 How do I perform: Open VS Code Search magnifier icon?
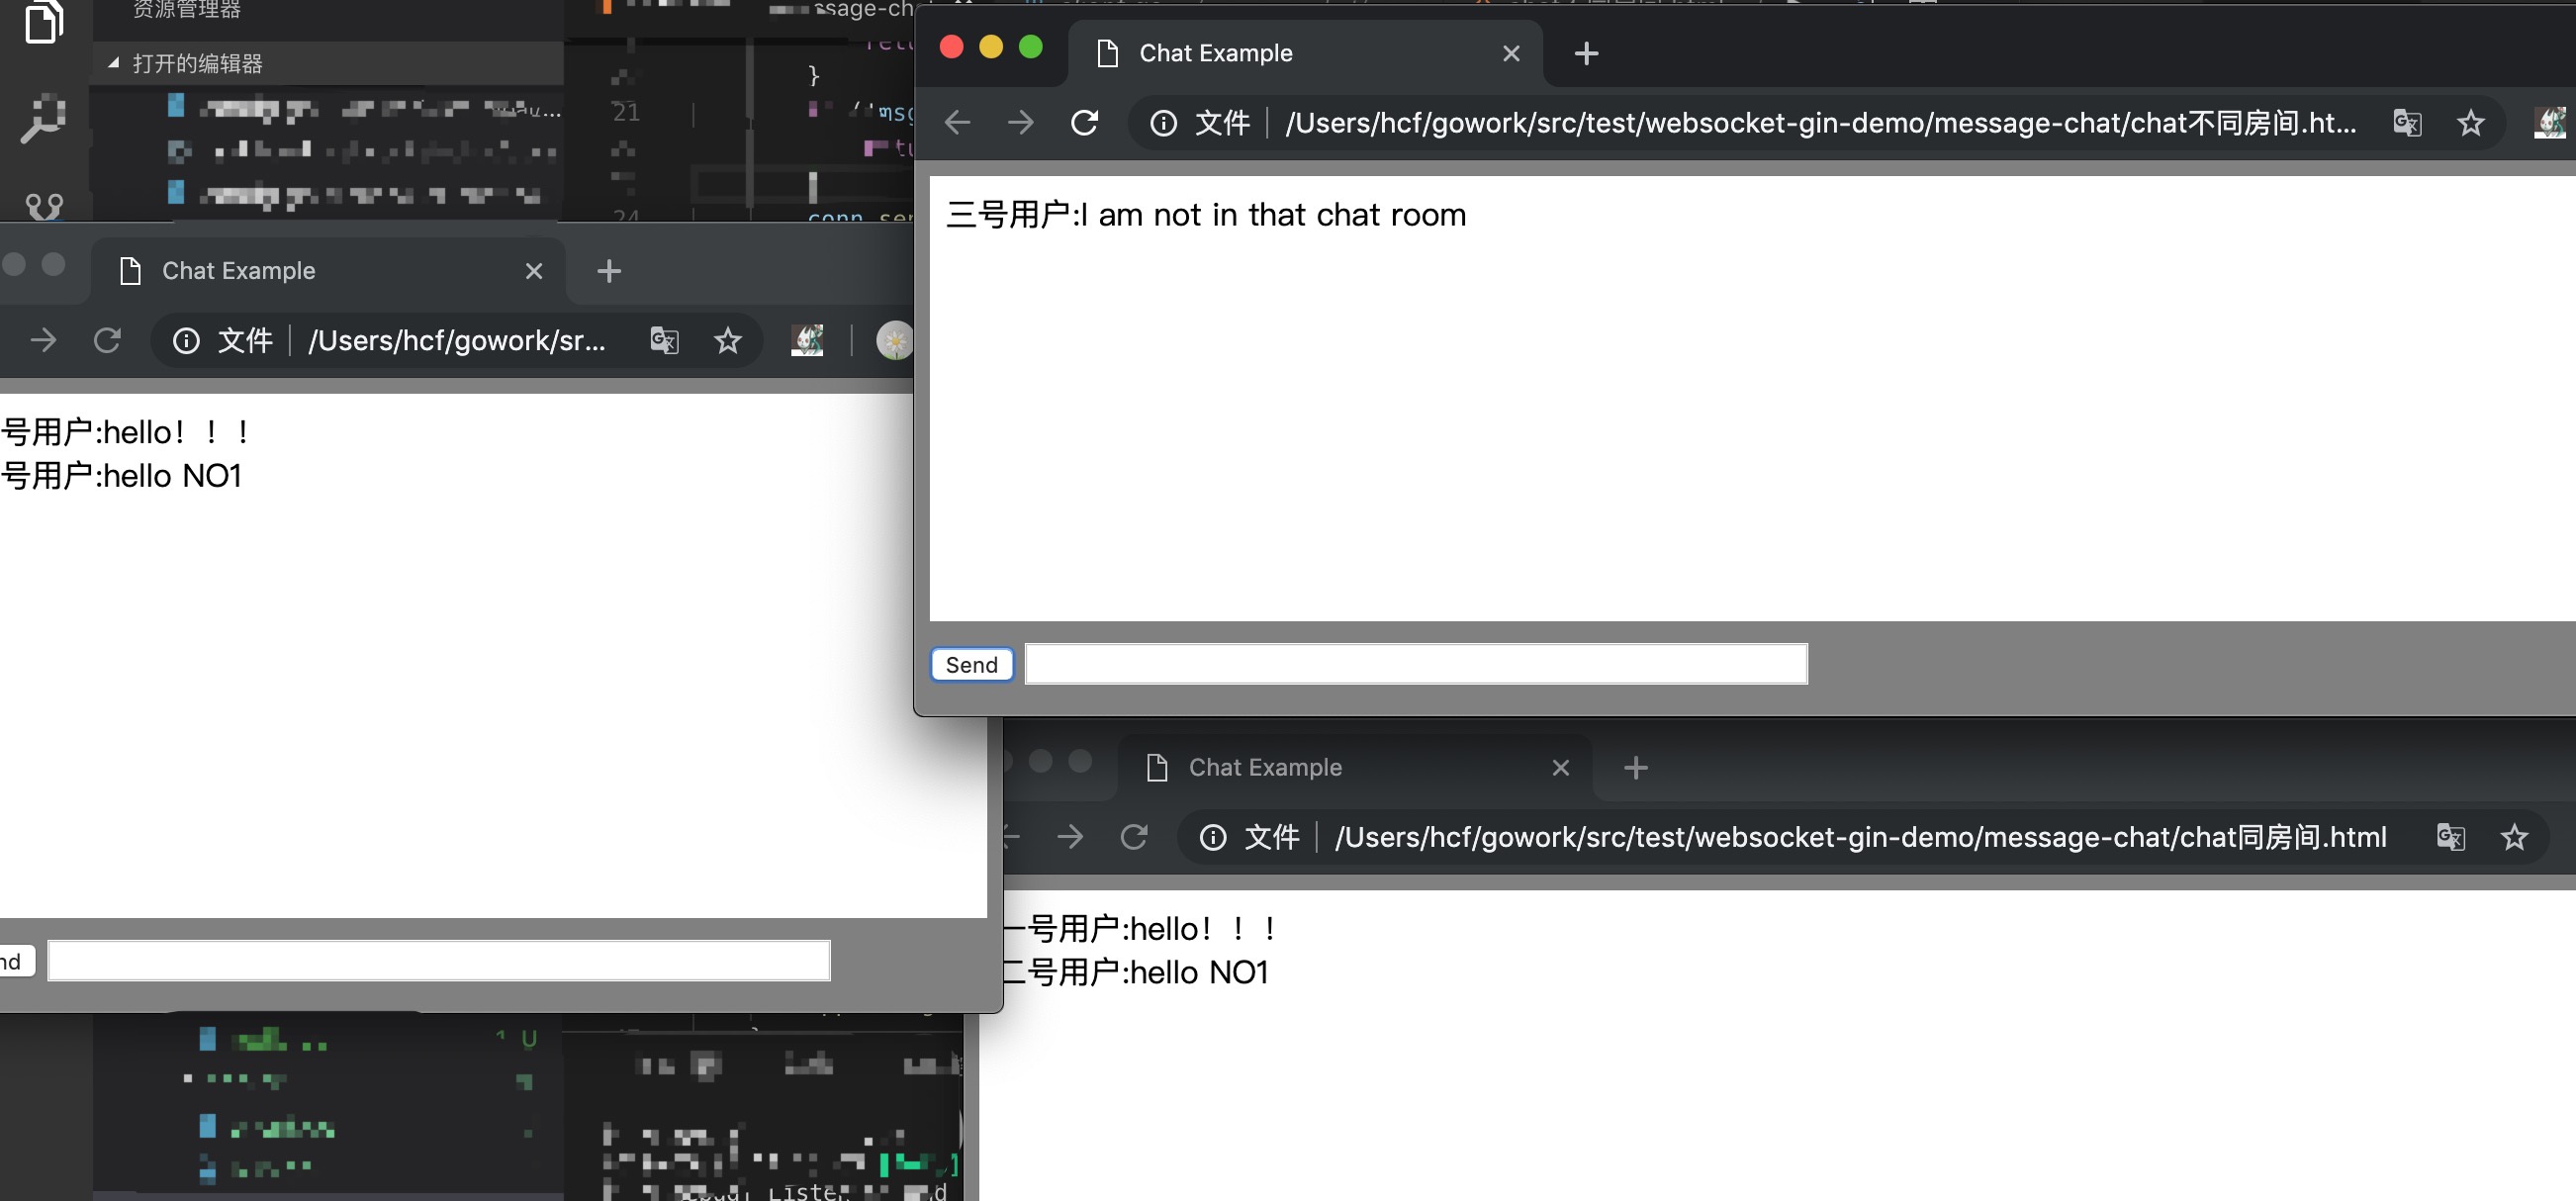click(x=43, y=119)
